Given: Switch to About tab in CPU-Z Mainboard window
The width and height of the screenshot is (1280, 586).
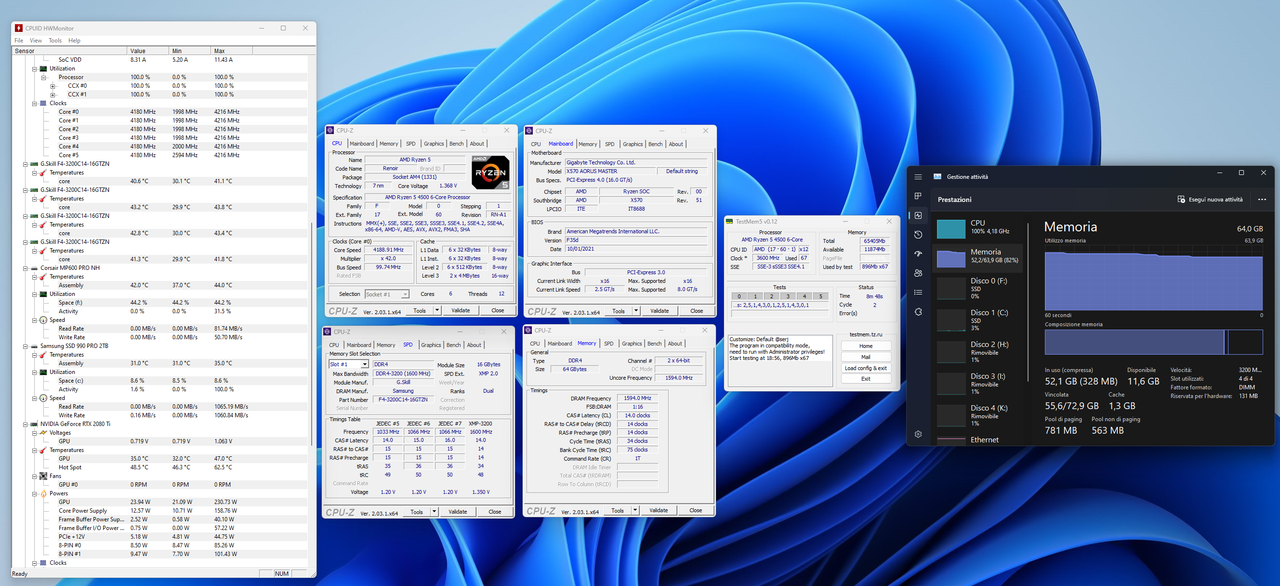Looking at the screenshot, I should (x=676, y=143).
